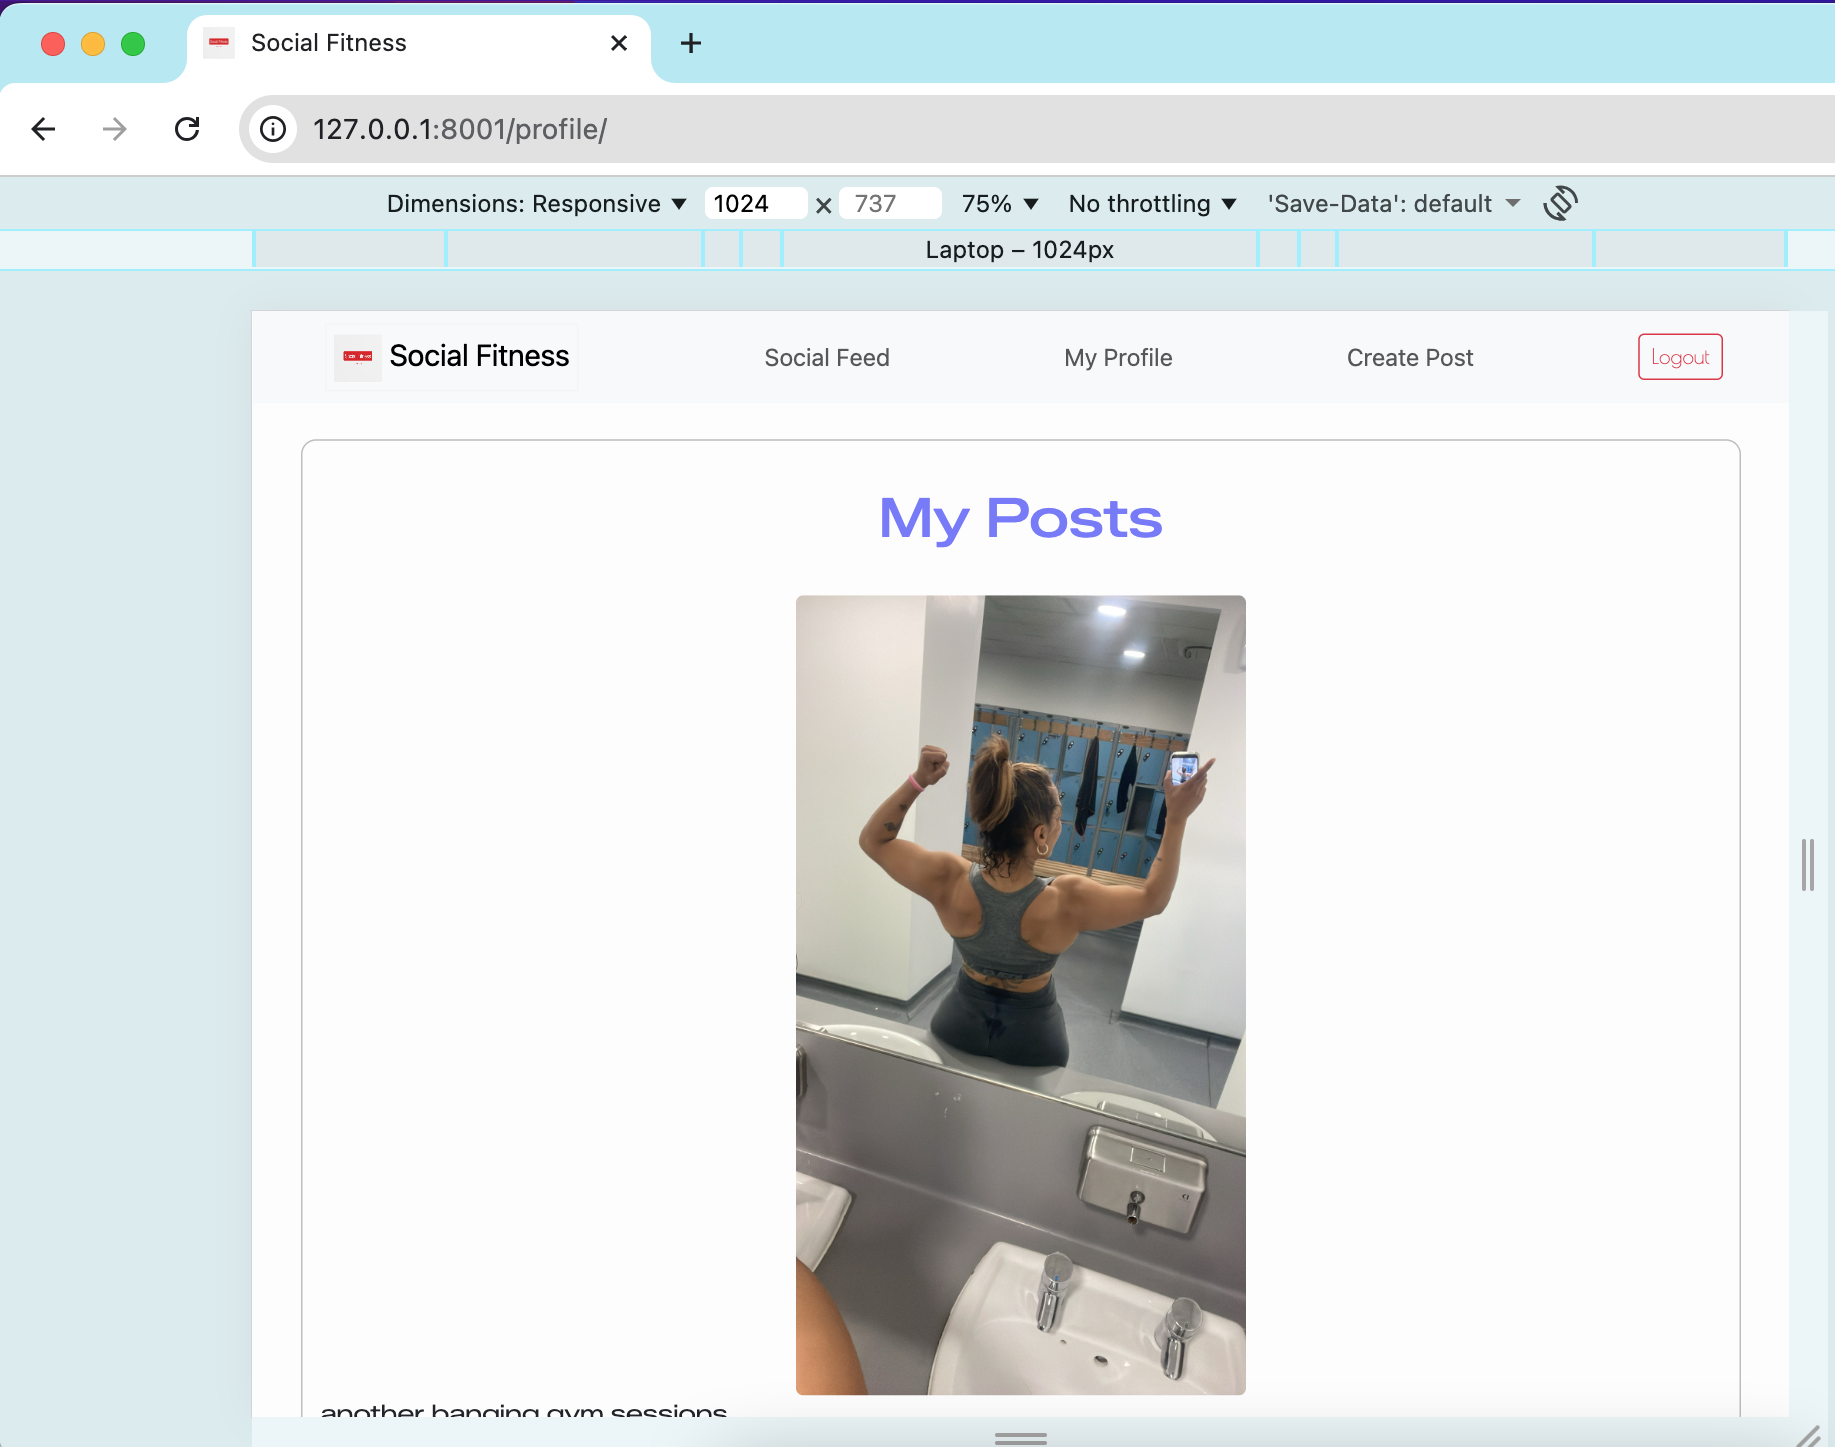
Task: Open a new tab with the plus icon
Action: tap(691, 43)
